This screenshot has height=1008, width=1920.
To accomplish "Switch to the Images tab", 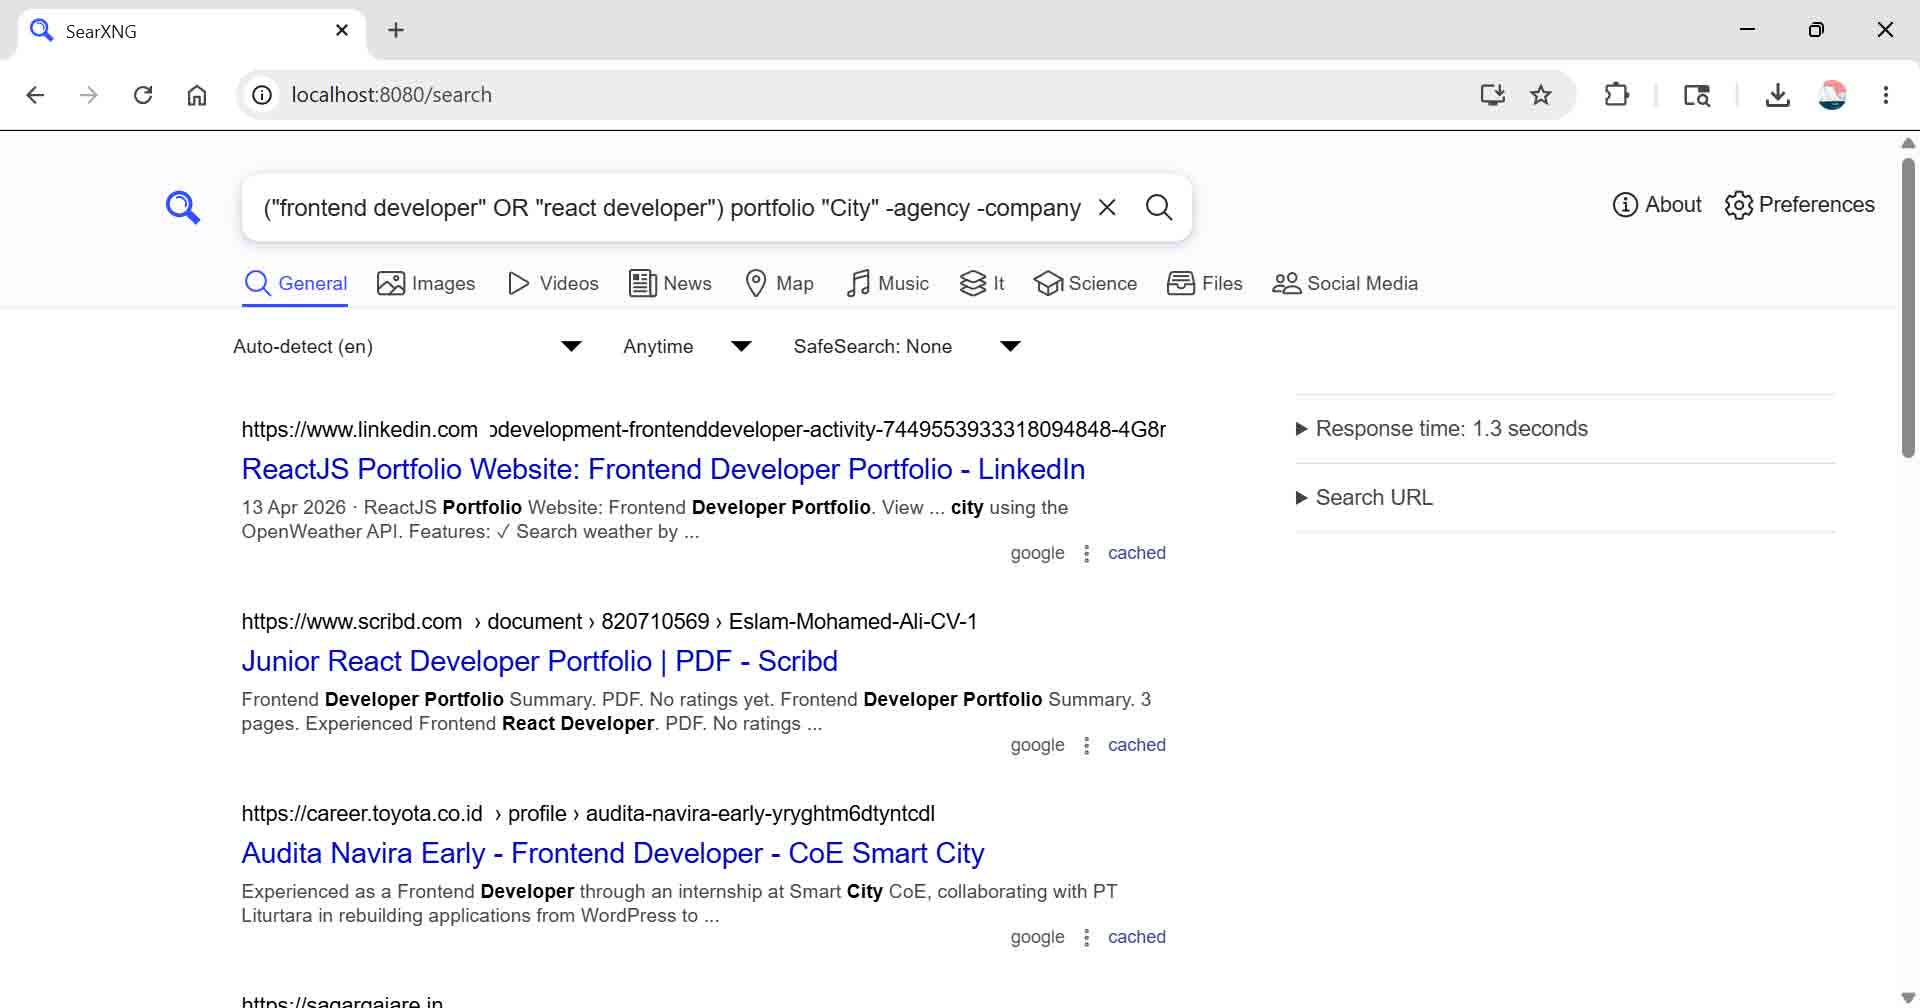I will click(426, 284).
